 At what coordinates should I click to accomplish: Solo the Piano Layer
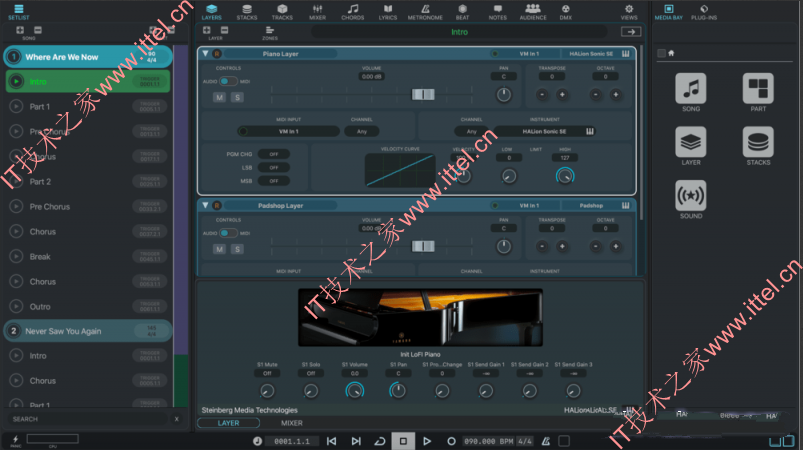click(x=237, y=97)
